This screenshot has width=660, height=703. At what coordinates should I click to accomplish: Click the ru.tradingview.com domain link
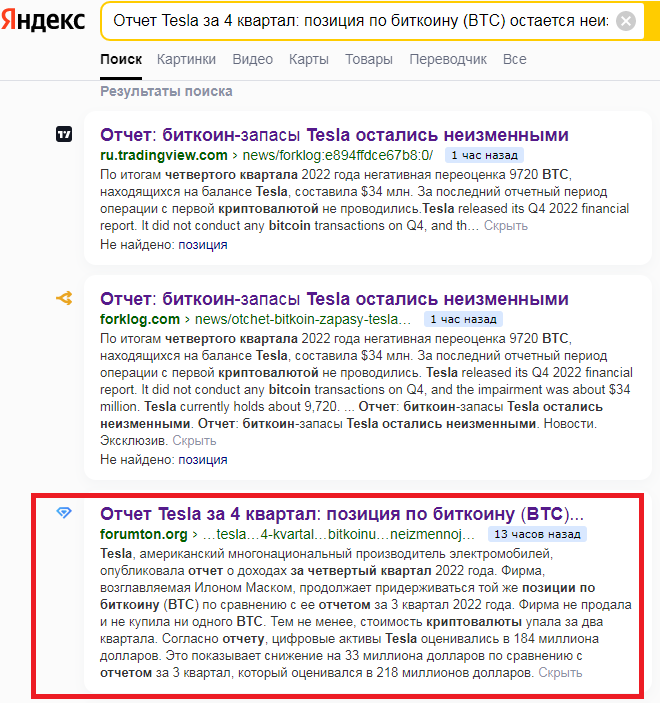(x=164, y=155)
